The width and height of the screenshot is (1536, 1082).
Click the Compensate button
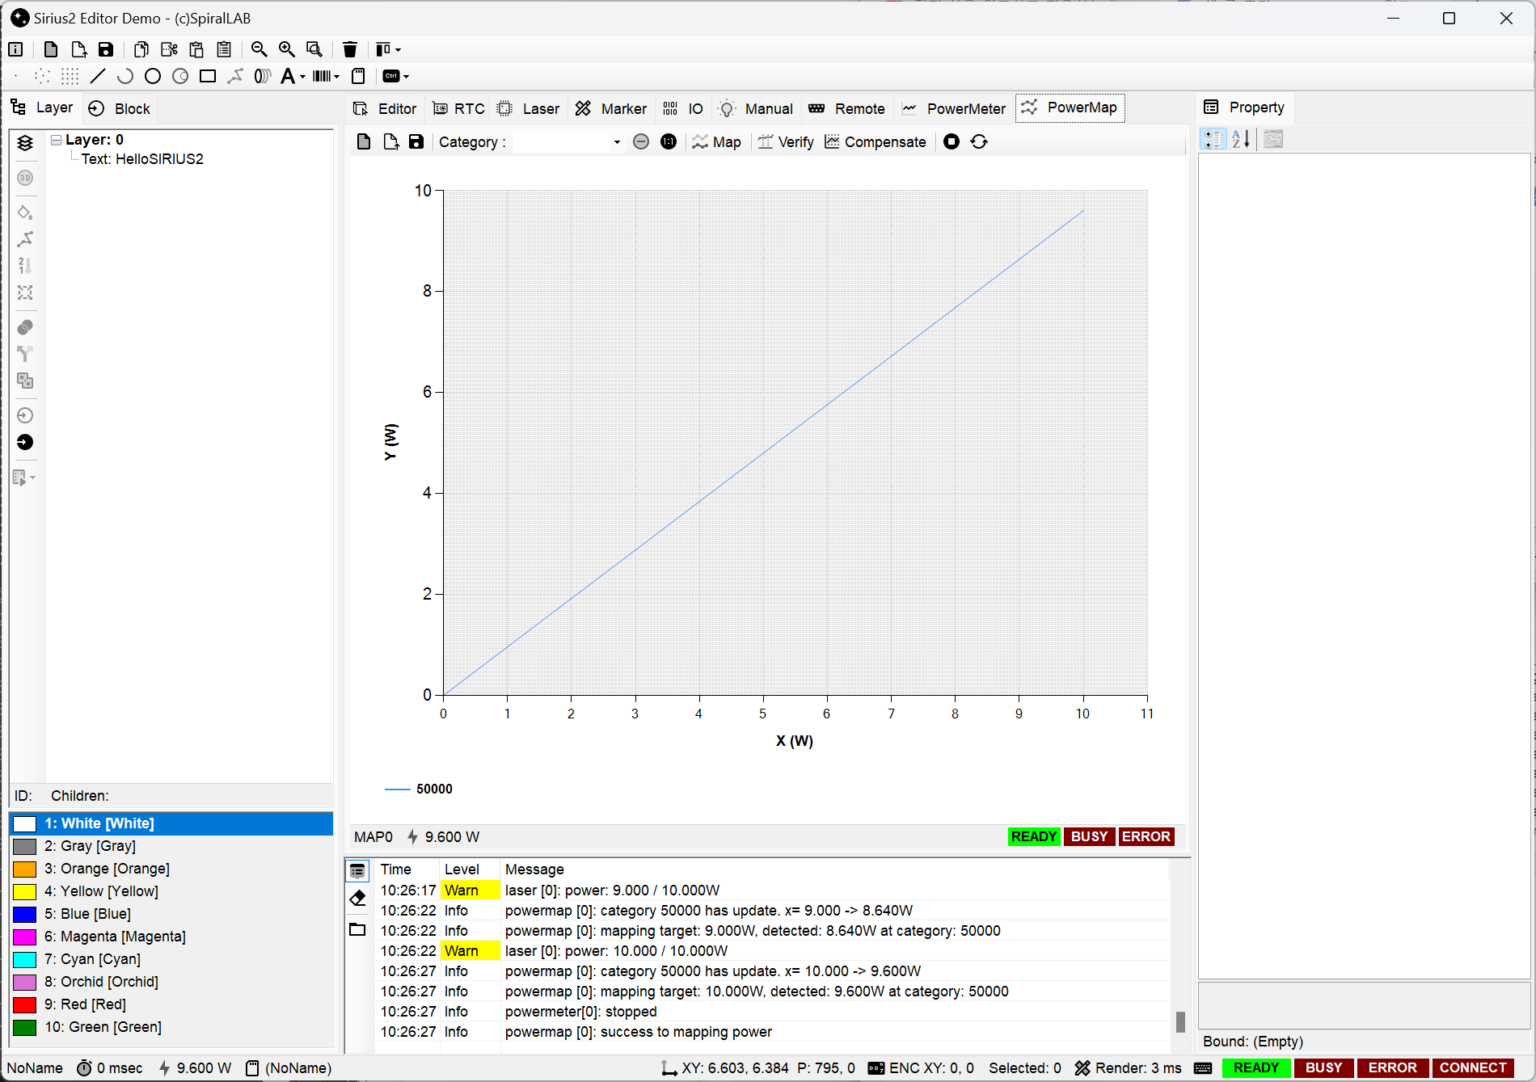click(x=875, y=142)
